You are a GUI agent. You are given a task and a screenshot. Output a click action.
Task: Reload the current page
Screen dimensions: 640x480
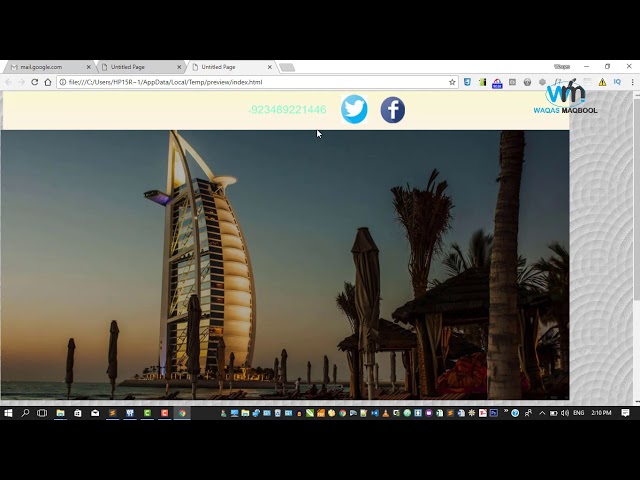pyautogui.click(x=35, y=82)
